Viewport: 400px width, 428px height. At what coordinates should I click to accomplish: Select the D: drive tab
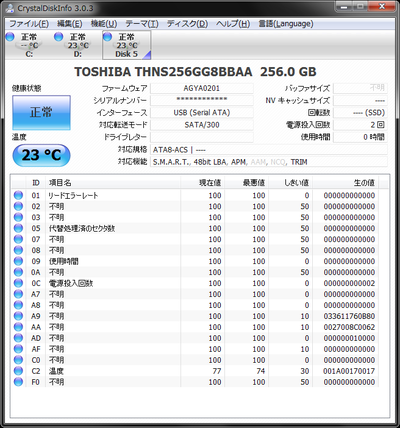click(77, 45)
